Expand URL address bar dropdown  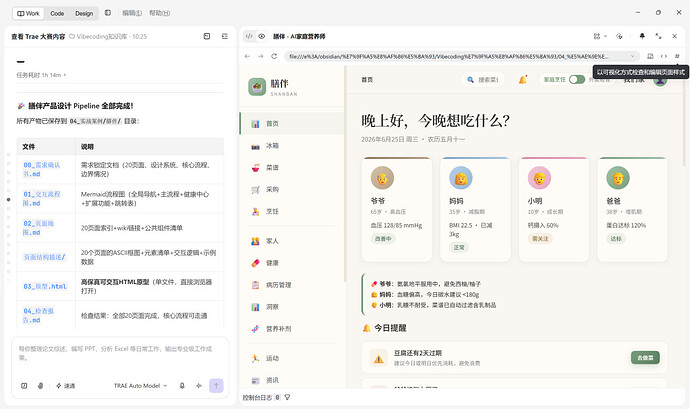coord(632,56)
